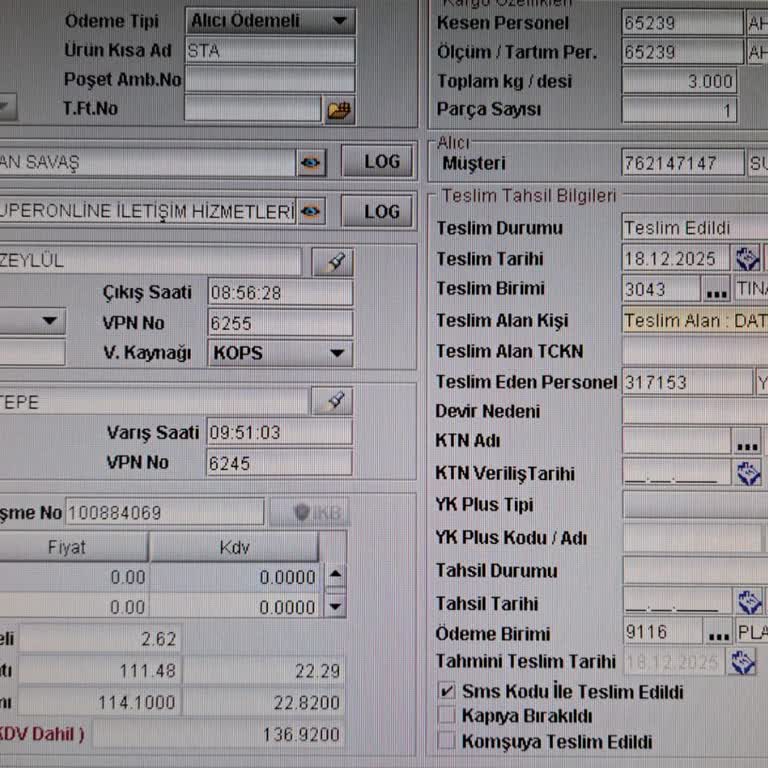
Task: Click Teslim Durumu field Teslim Edildi
Action: [x=695, y=228]
